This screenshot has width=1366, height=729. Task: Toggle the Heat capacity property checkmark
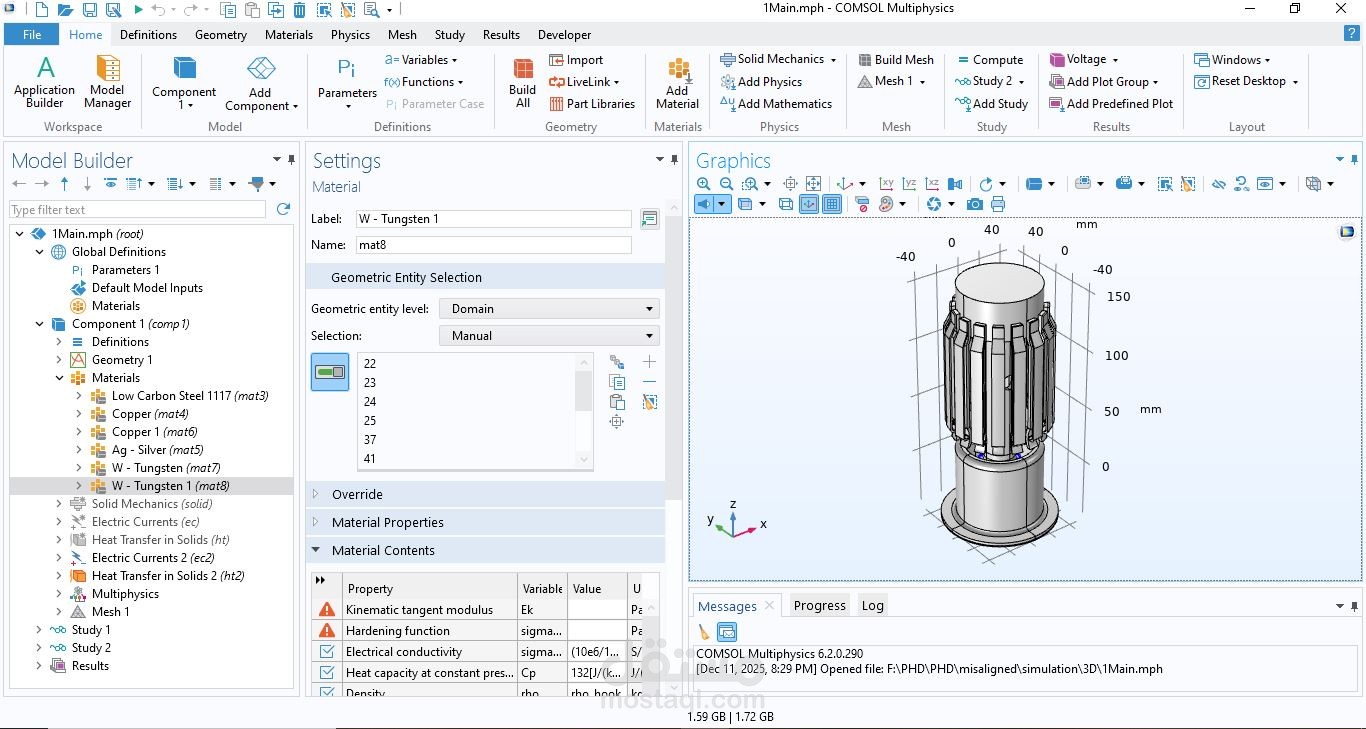[x=327, y=673]
